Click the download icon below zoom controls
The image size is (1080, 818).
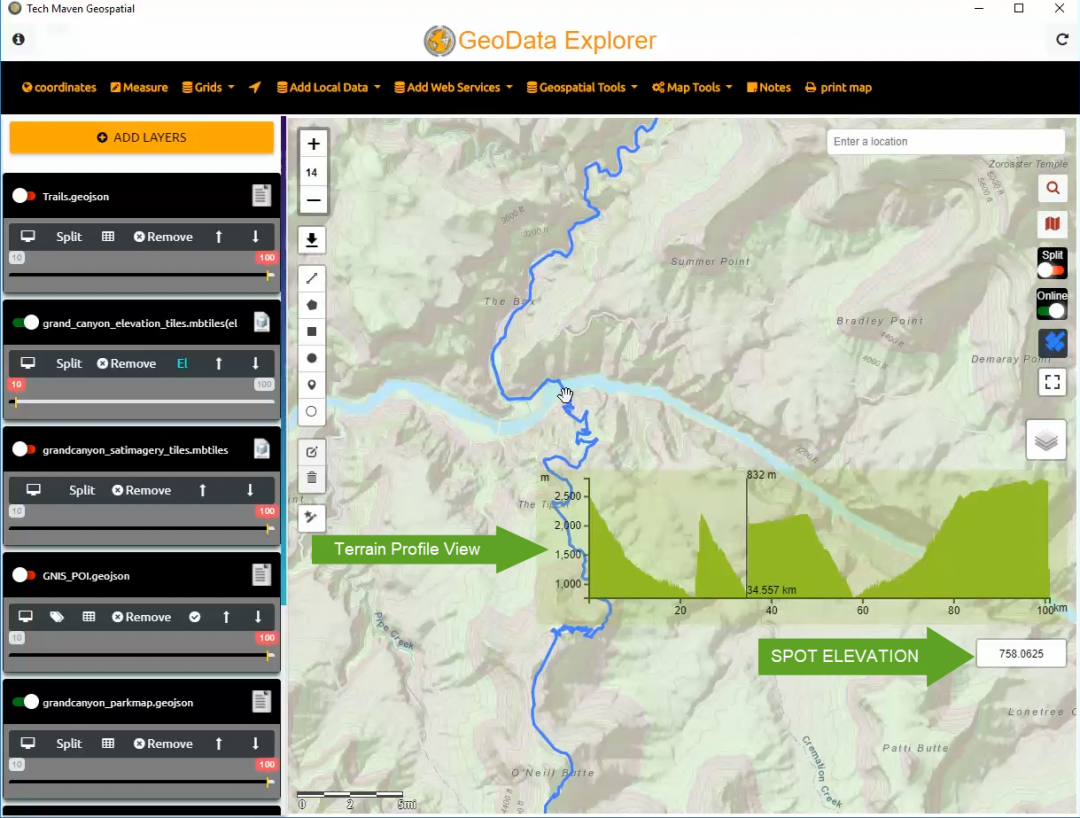point(313,240)
